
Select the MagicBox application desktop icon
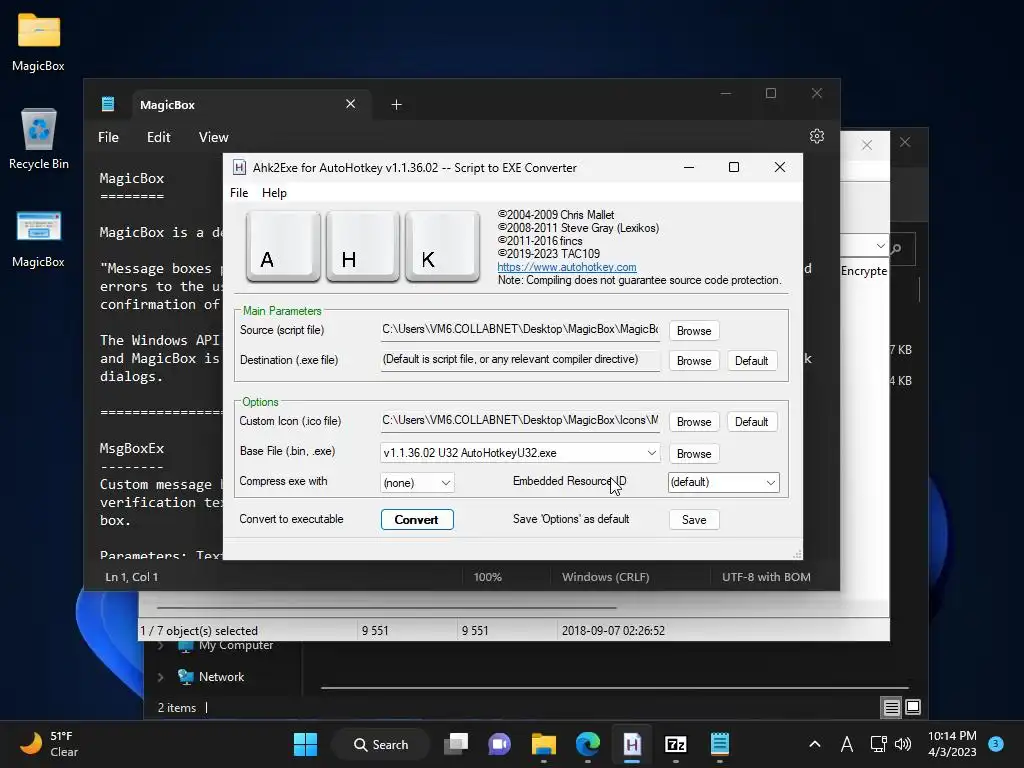click(x=39, y=239)
